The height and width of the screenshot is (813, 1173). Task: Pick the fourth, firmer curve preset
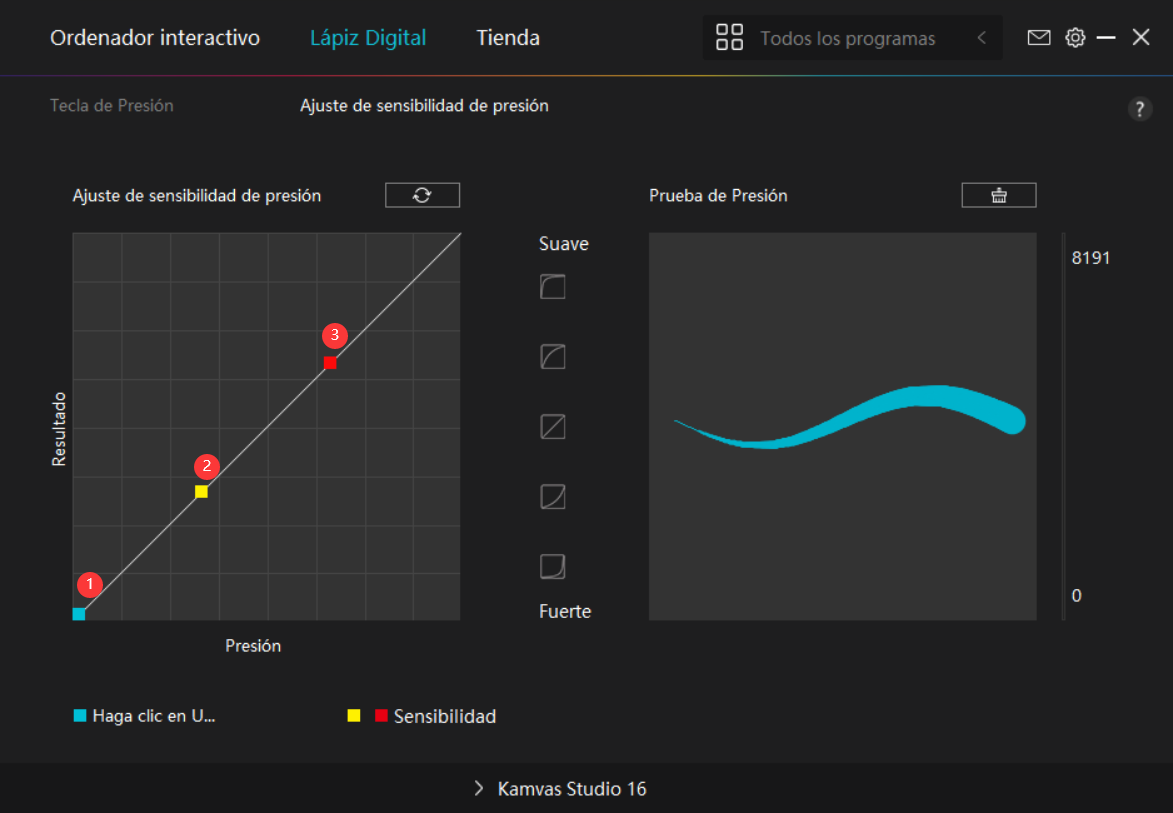[553, 497]
